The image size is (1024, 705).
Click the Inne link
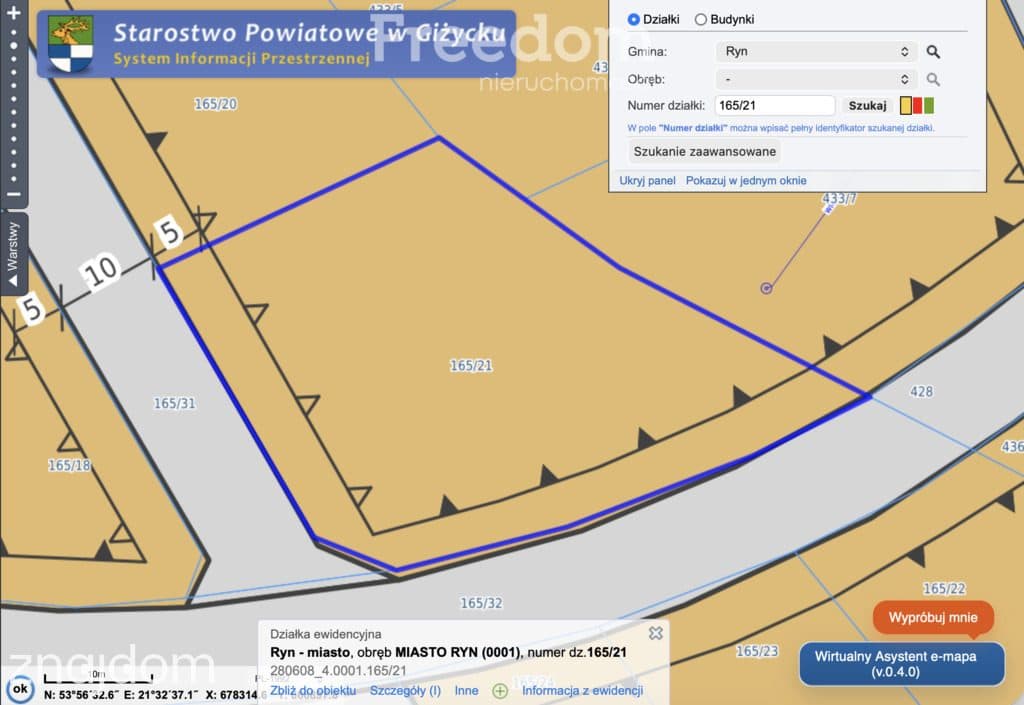(466, 691)
